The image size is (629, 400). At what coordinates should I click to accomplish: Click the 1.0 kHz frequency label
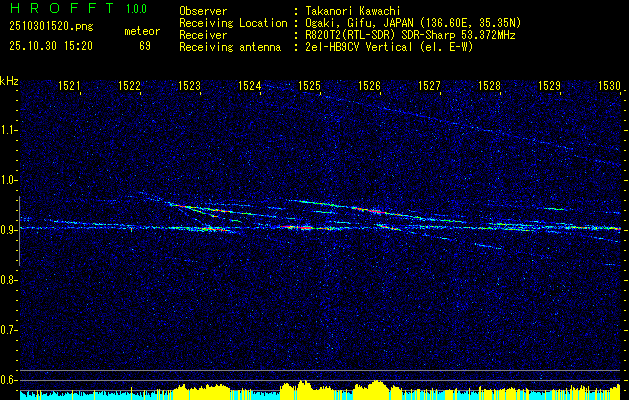coord(8,180)
